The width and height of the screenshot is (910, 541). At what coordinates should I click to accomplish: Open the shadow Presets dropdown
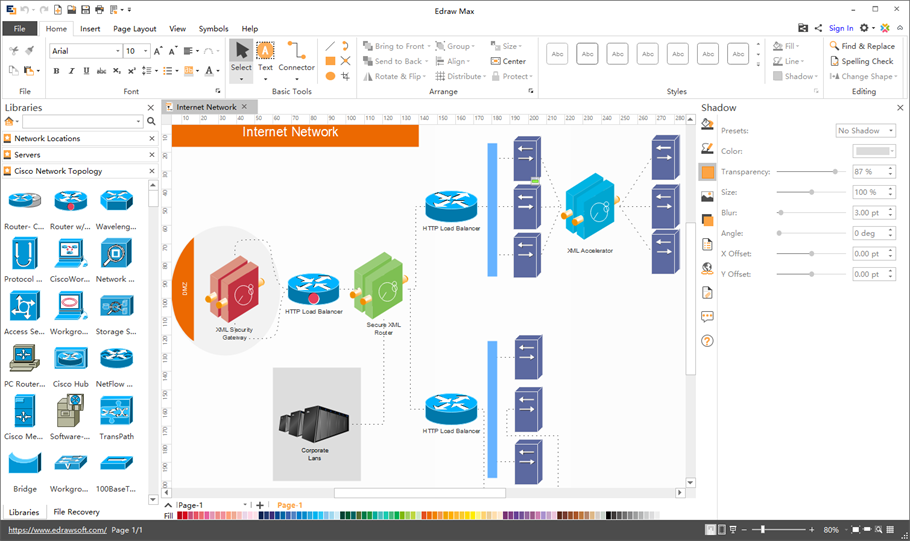point(865,131)
